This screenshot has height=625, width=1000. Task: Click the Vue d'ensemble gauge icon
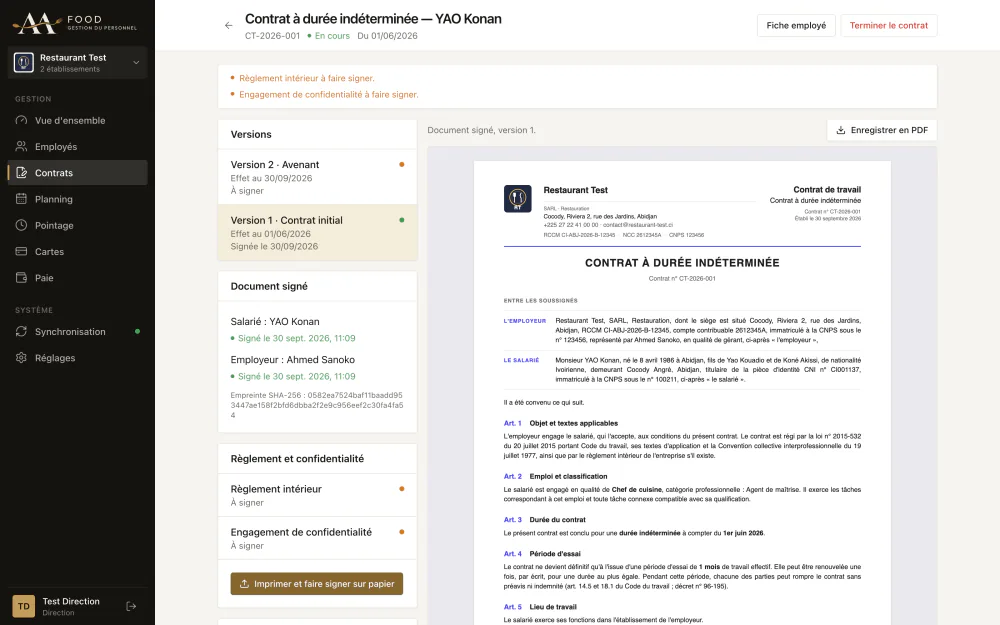point(21,121)
